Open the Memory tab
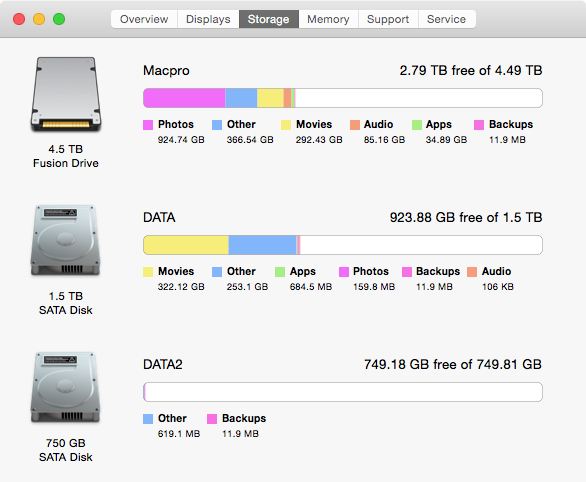The height and width of the screenshot is (482, 586). tap(328, 19)
